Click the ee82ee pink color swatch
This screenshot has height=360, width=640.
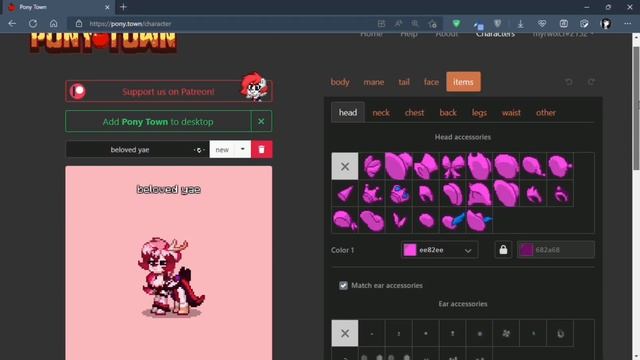click(x=410, y=250)
